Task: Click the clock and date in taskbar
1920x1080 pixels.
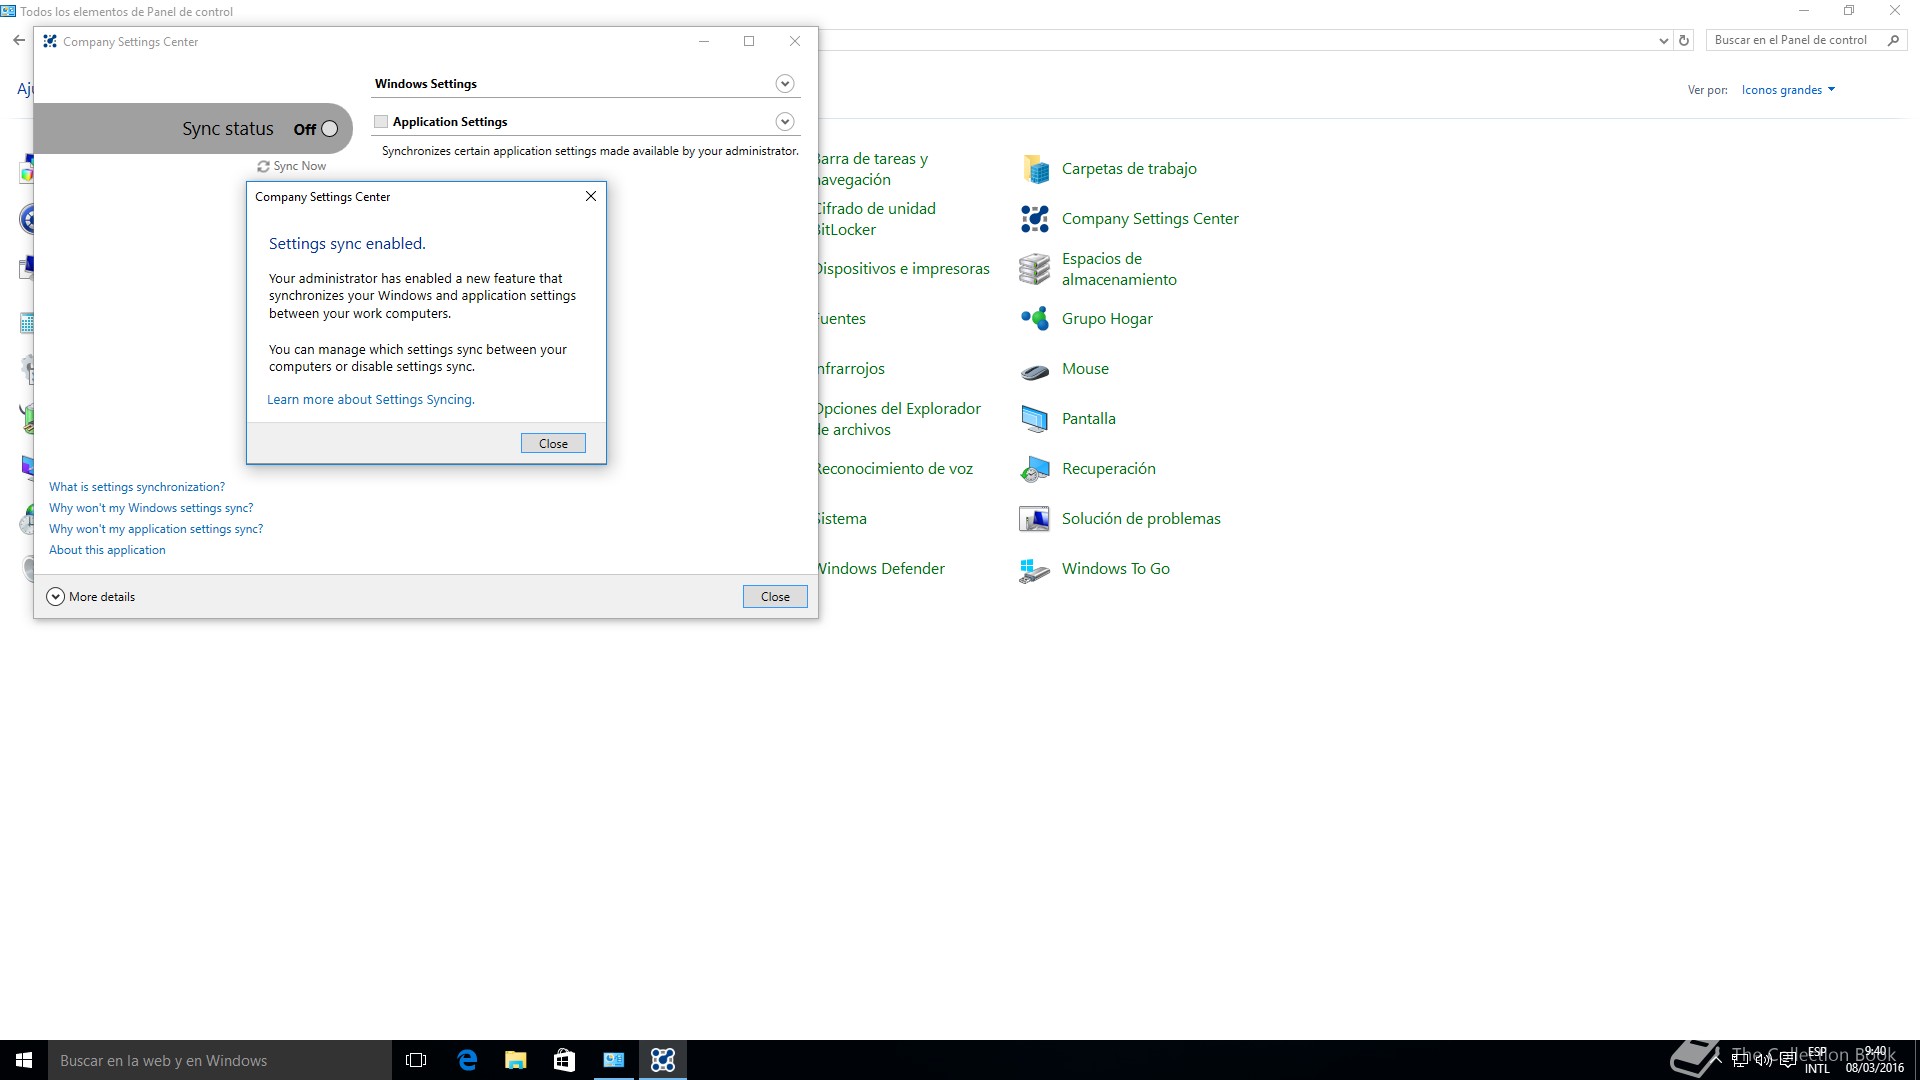Action: [x=1875, y=1060]
